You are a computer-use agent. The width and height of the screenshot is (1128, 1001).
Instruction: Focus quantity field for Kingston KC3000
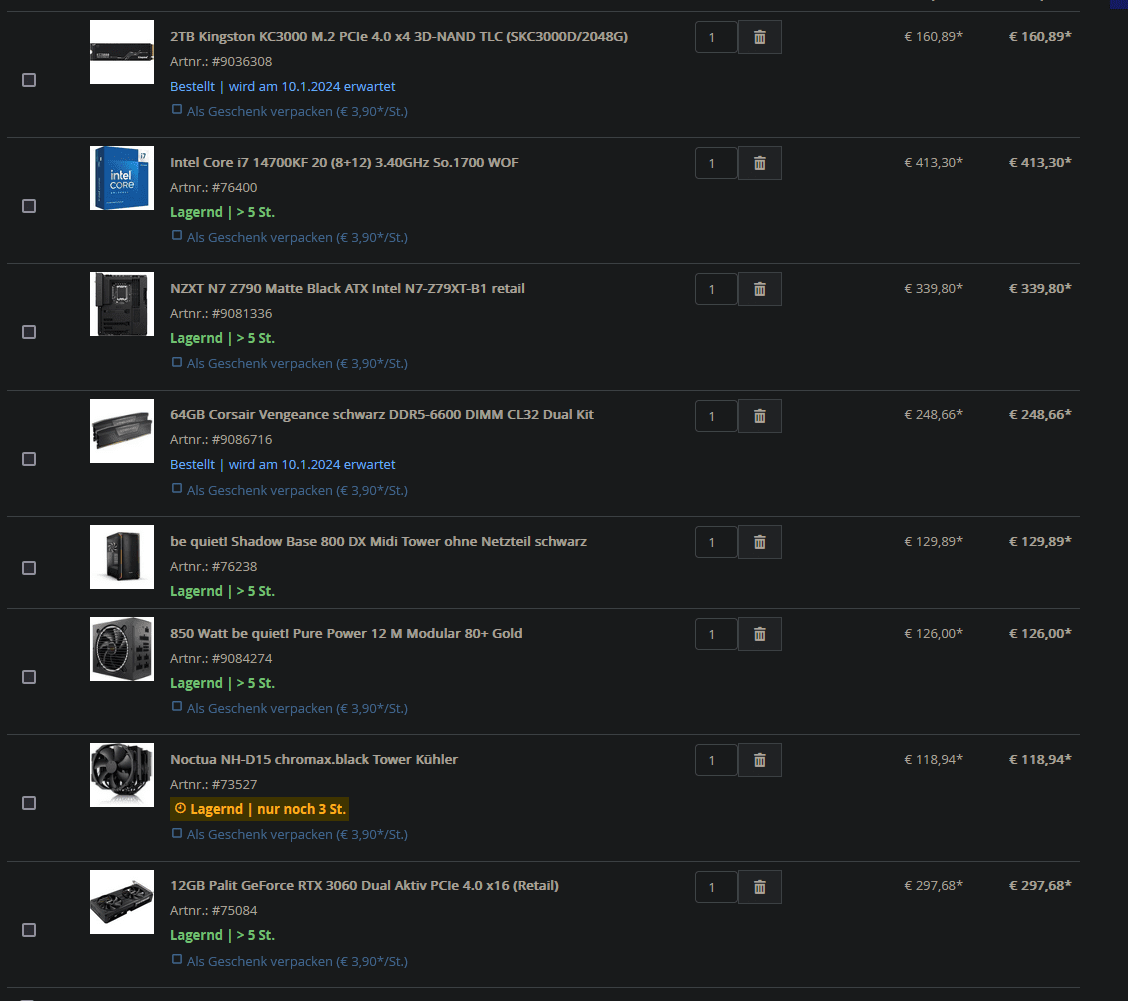point(716,37)
